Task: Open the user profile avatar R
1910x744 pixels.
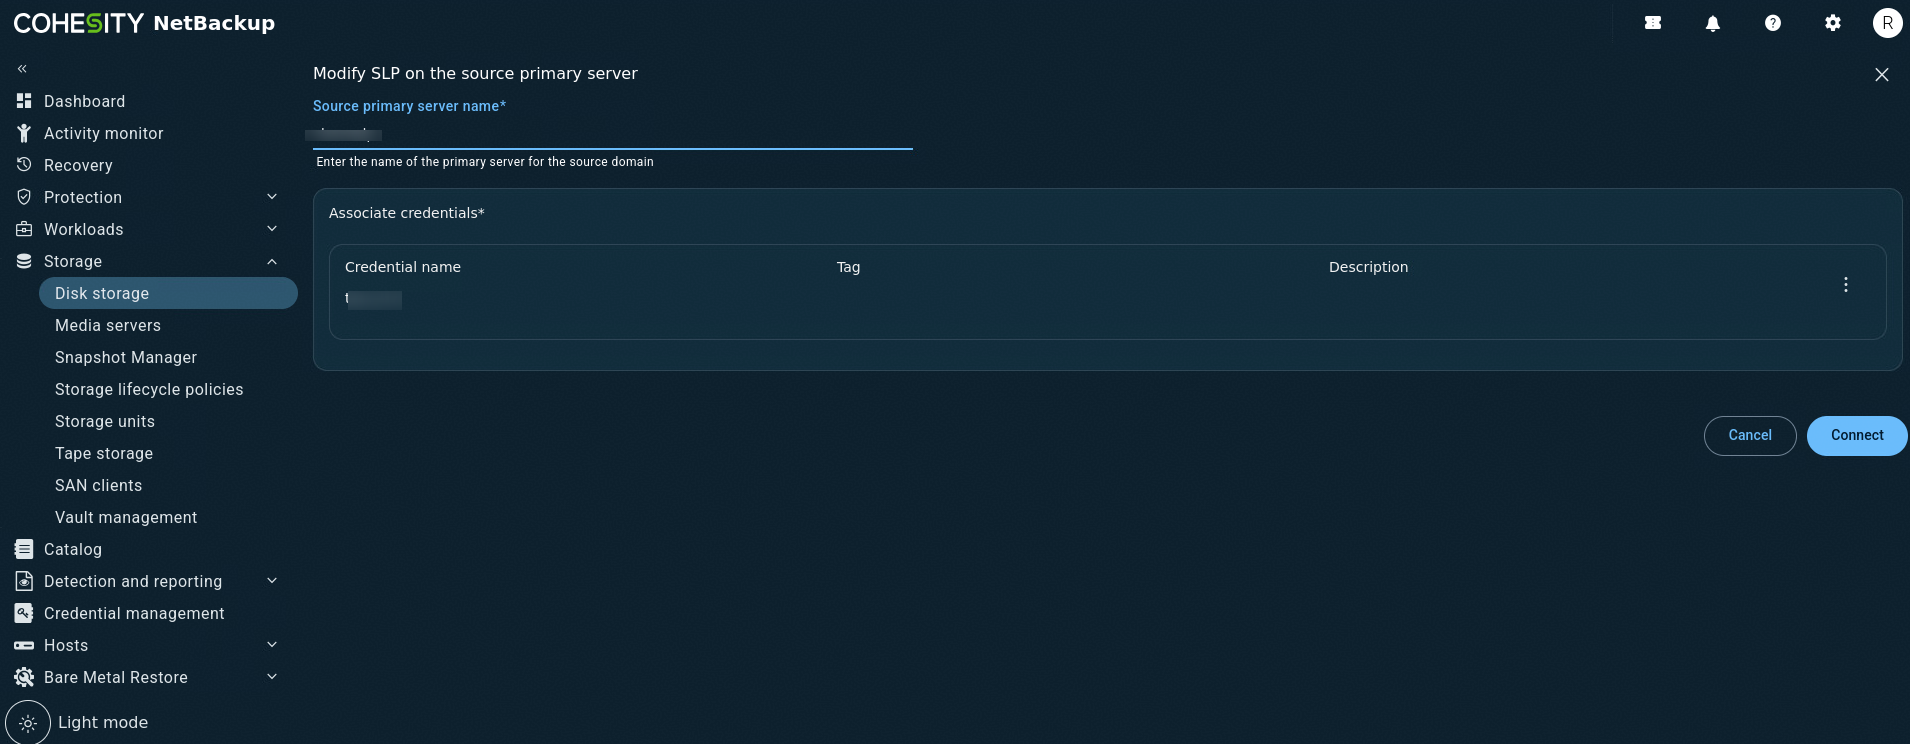Action: (x=1887, y=23)
